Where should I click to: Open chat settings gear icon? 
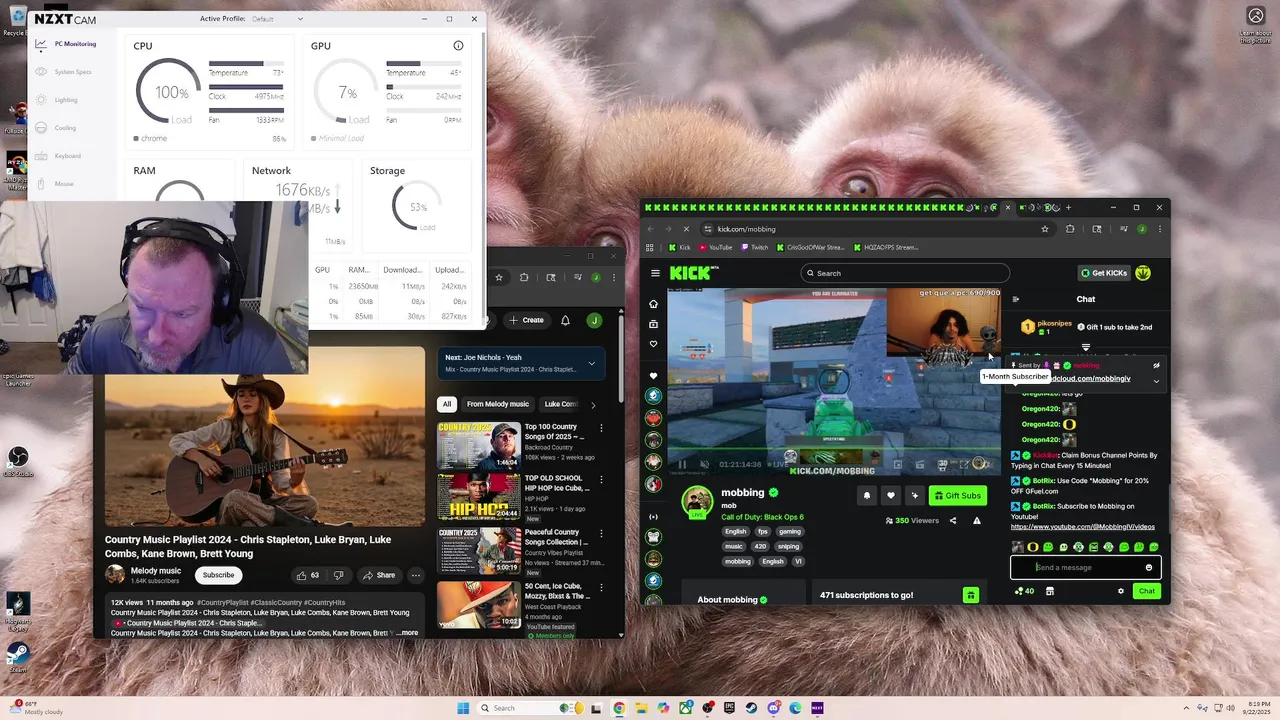[1120, 591]
